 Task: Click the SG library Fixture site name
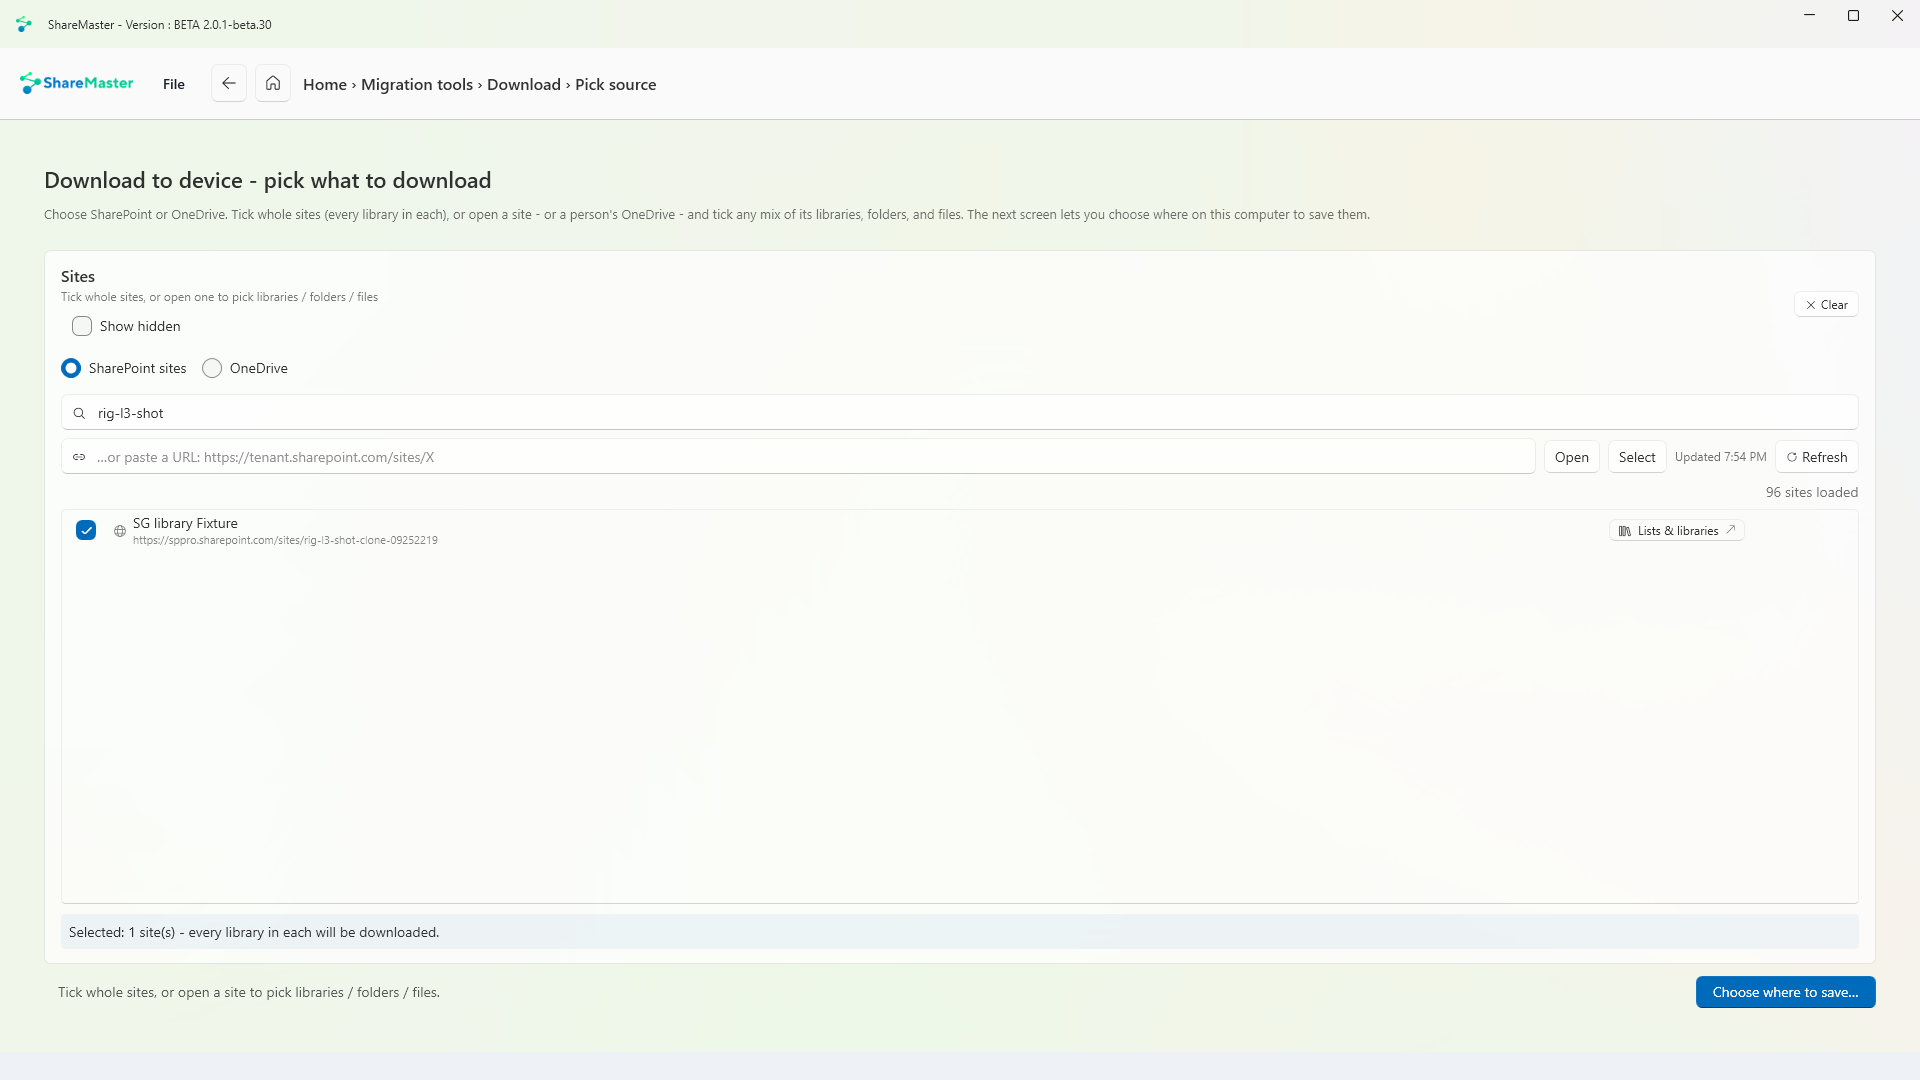tap(185, 523)
